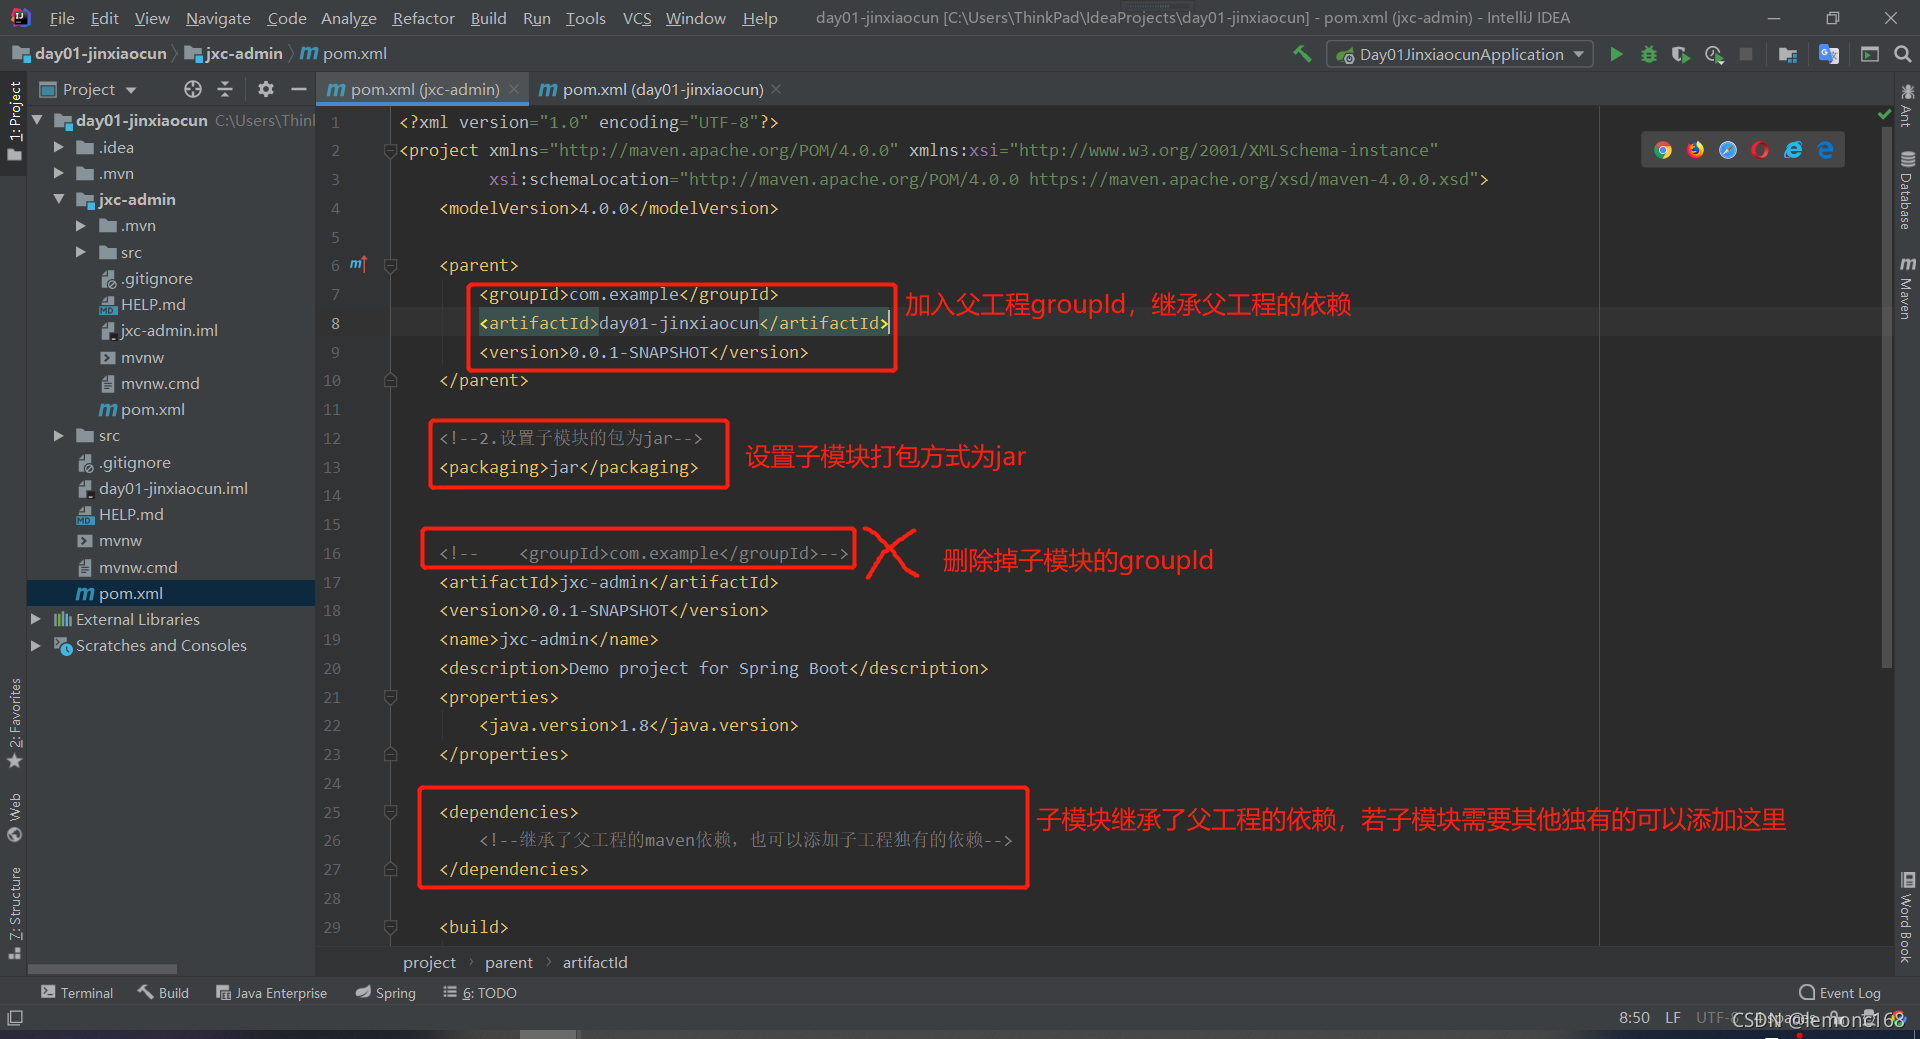Open the run configuration dropdown
The height and width of the screenshot is (1039, 1920).
click(1460, 54)
